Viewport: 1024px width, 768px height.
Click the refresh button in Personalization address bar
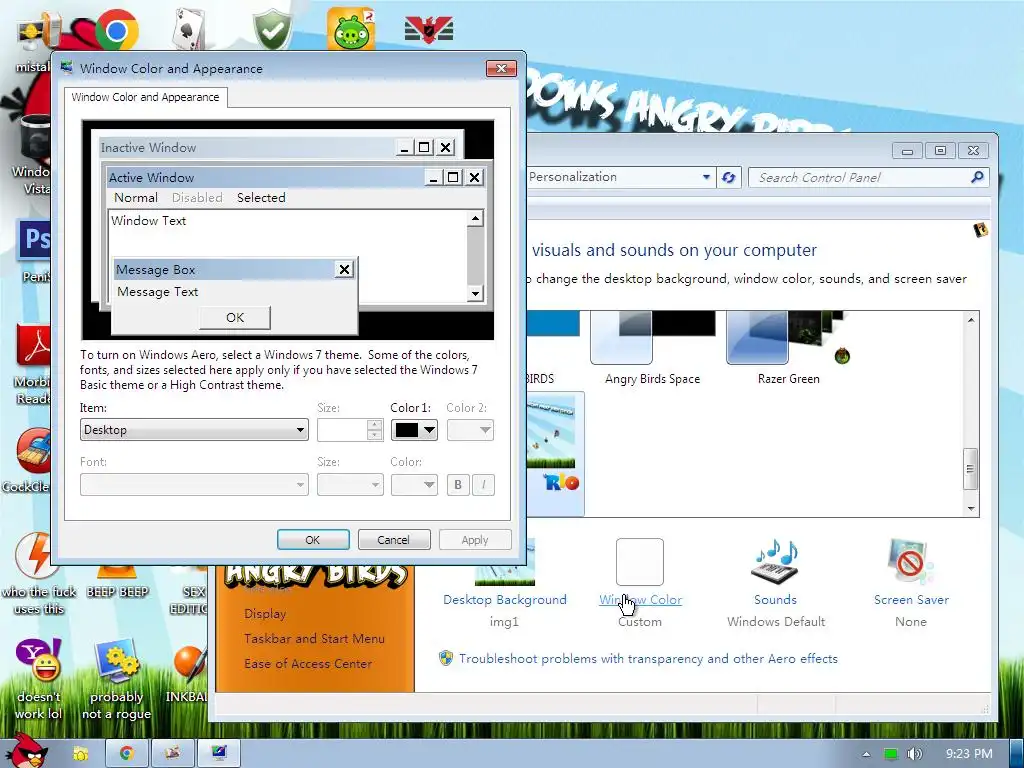coord(729,177)
